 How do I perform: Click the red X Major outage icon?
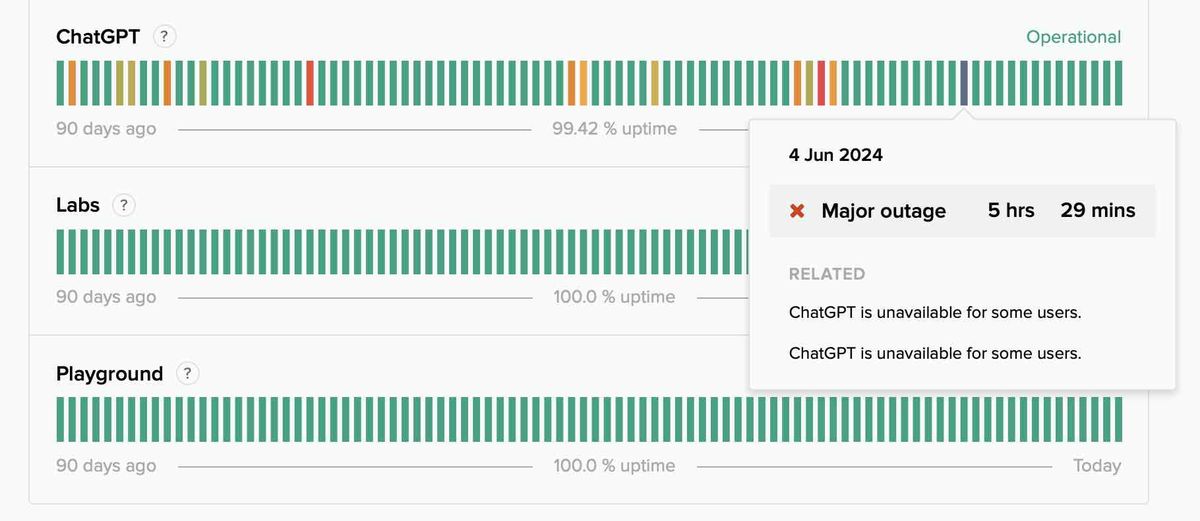pyautogui.click(x=797, y=211)
